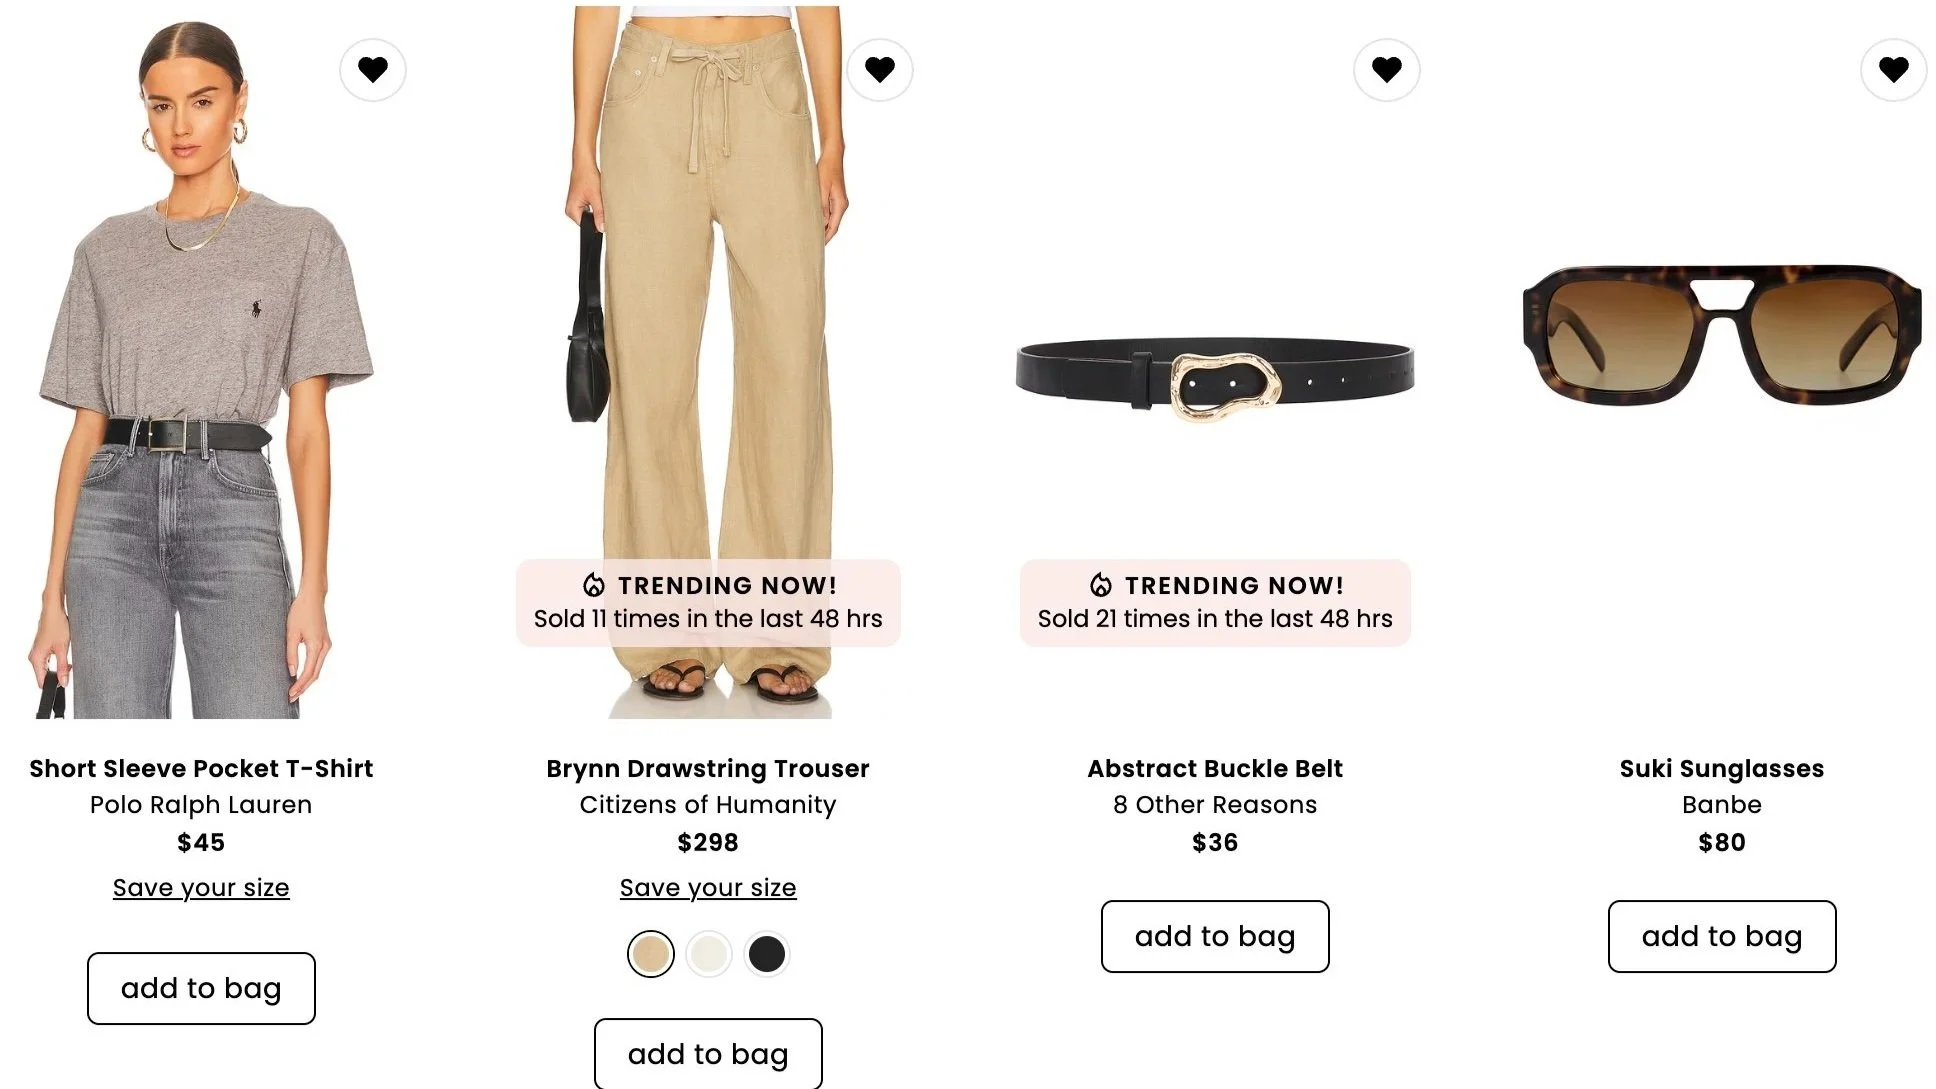The image size is (1936, 1089).
Task: Unfavorite Suki Sunglasses with heart icon
Action: point(1894,69)
